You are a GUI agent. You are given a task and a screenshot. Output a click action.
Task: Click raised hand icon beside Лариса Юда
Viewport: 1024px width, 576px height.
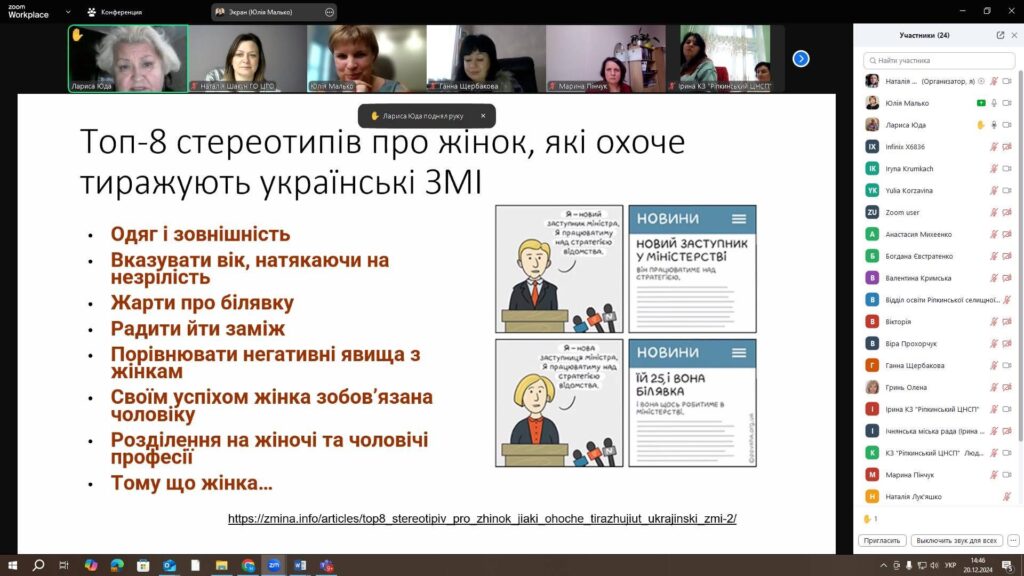980,125
